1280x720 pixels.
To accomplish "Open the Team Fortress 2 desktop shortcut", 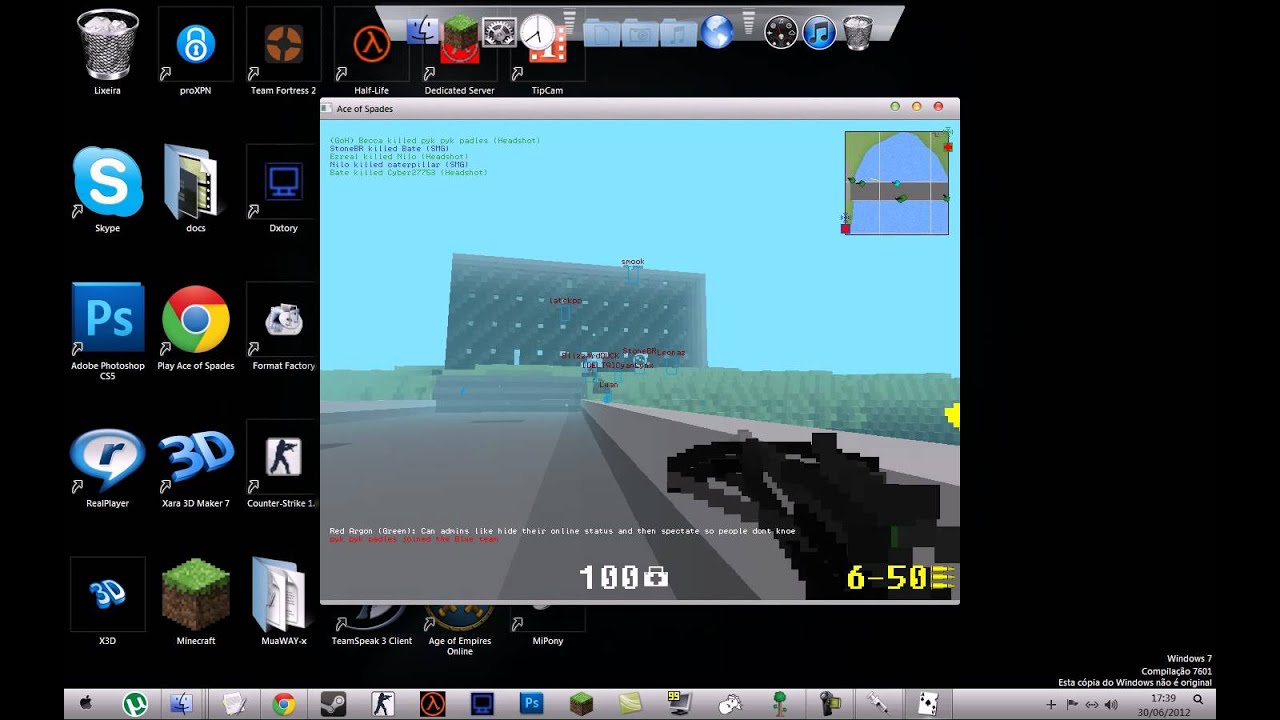I will pyautogui.click(x=283, y=52).
